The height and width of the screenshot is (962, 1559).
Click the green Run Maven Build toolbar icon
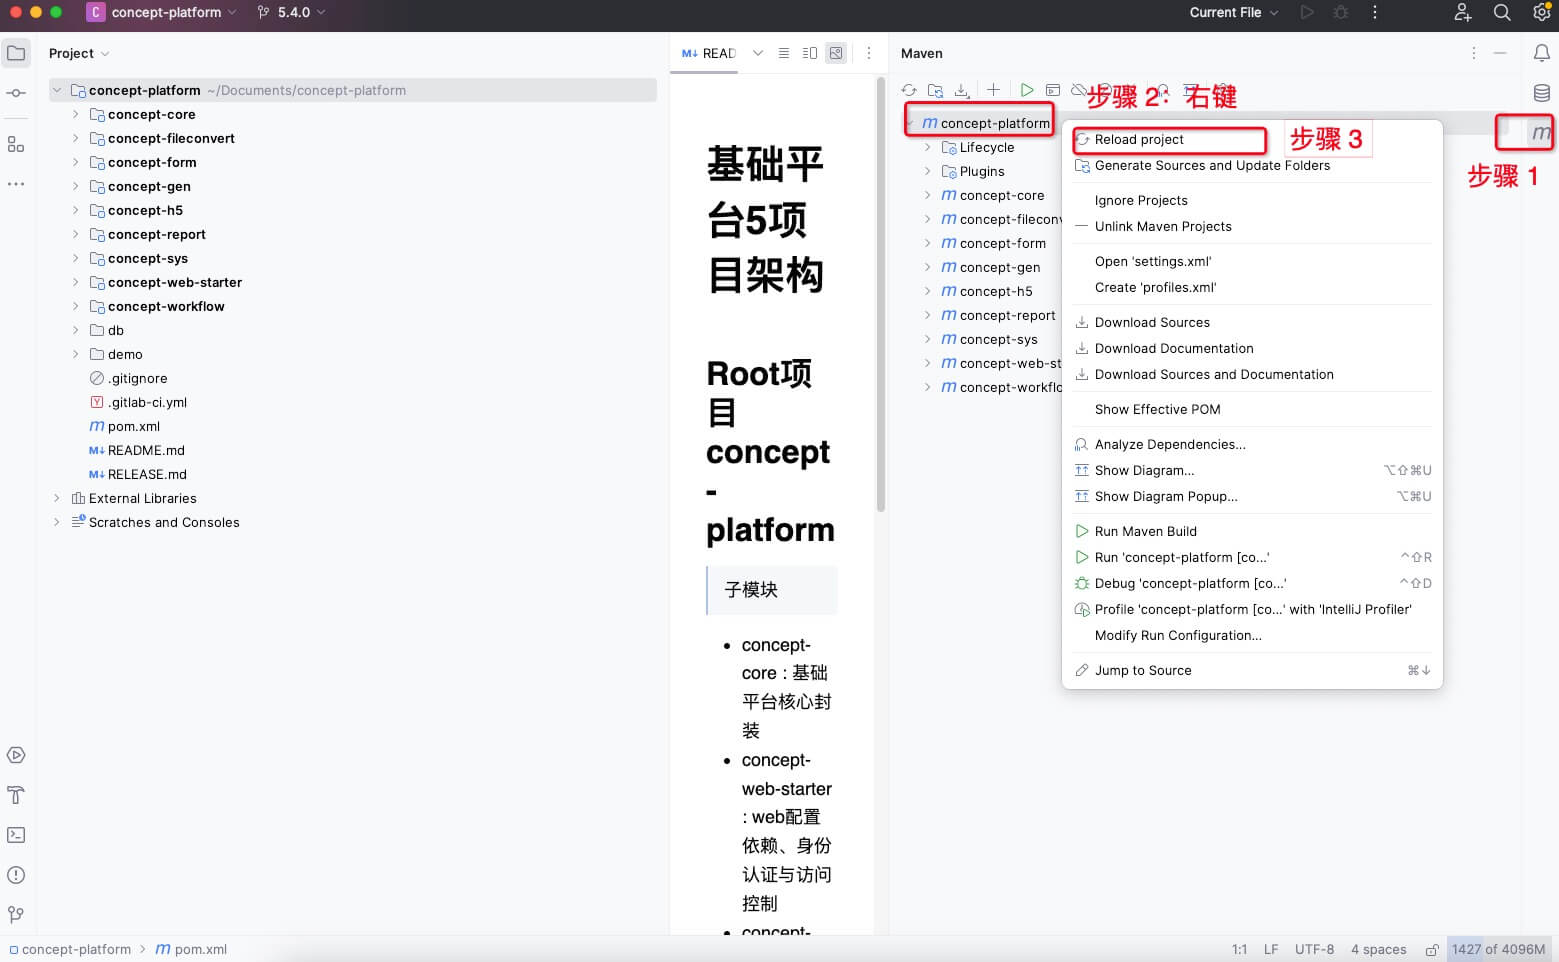click(x=1027, y=90)
